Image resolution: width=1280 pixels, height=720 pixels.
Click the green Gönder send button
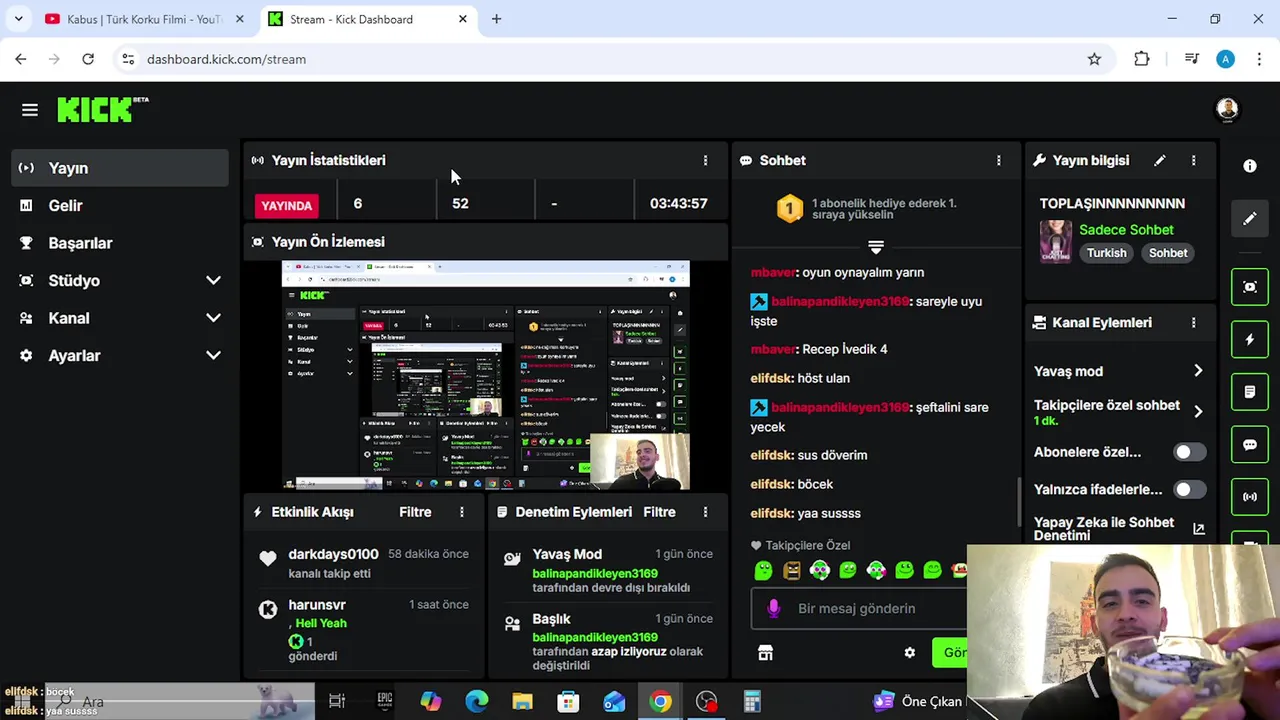(949, 652)
